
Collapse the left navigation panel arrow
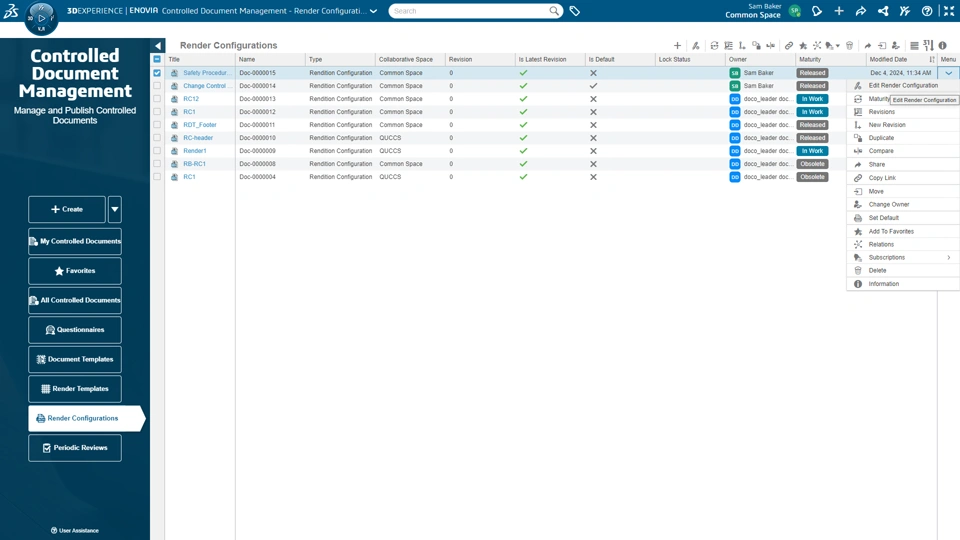pos(158,45)
